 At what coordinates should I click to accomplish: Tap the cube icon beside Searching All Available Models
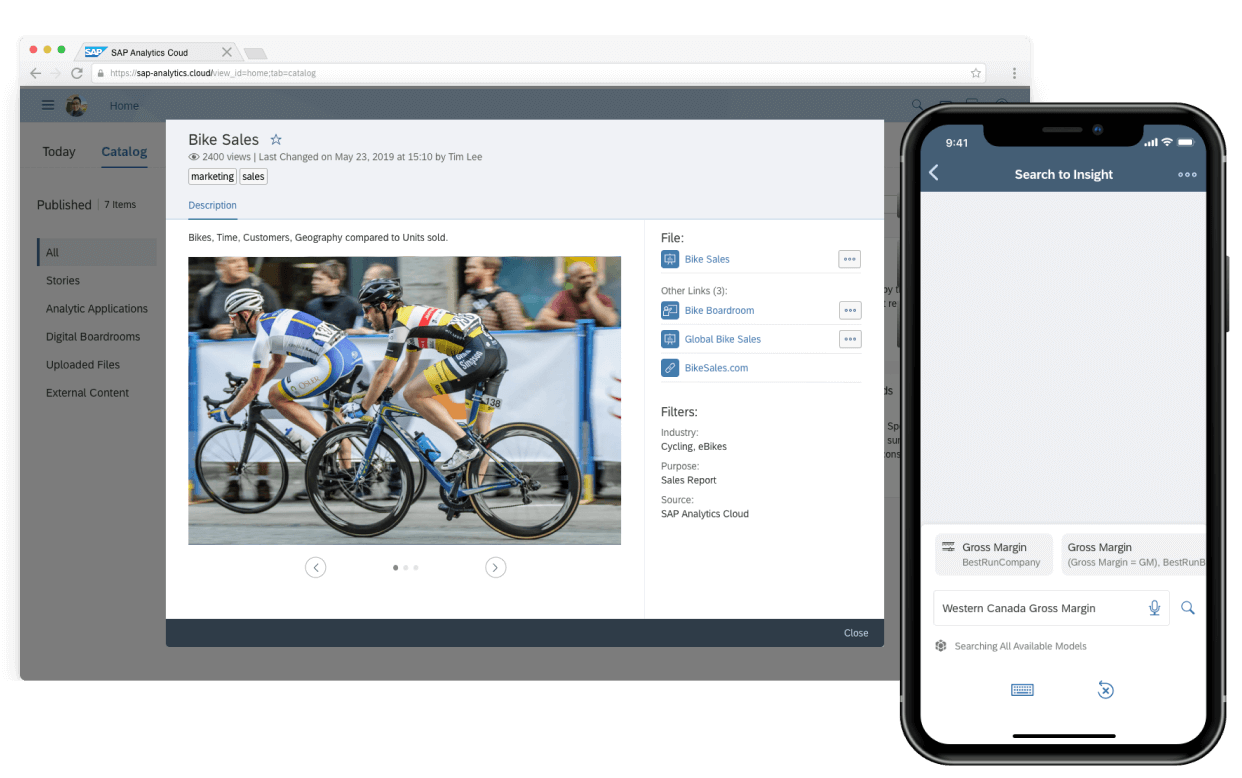(941, 646)
